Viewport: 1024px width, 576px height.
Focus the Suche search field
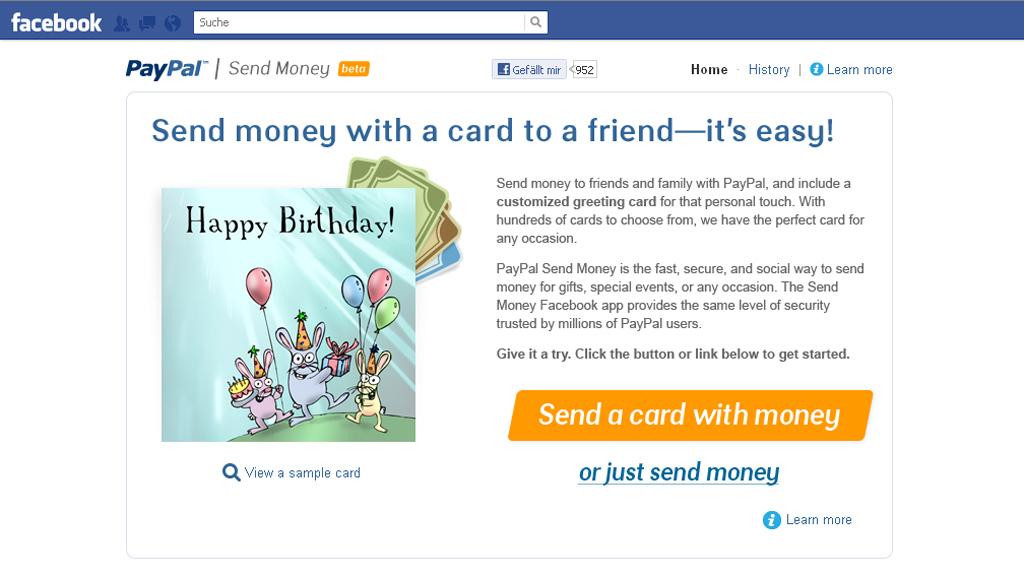click(358, 22)
